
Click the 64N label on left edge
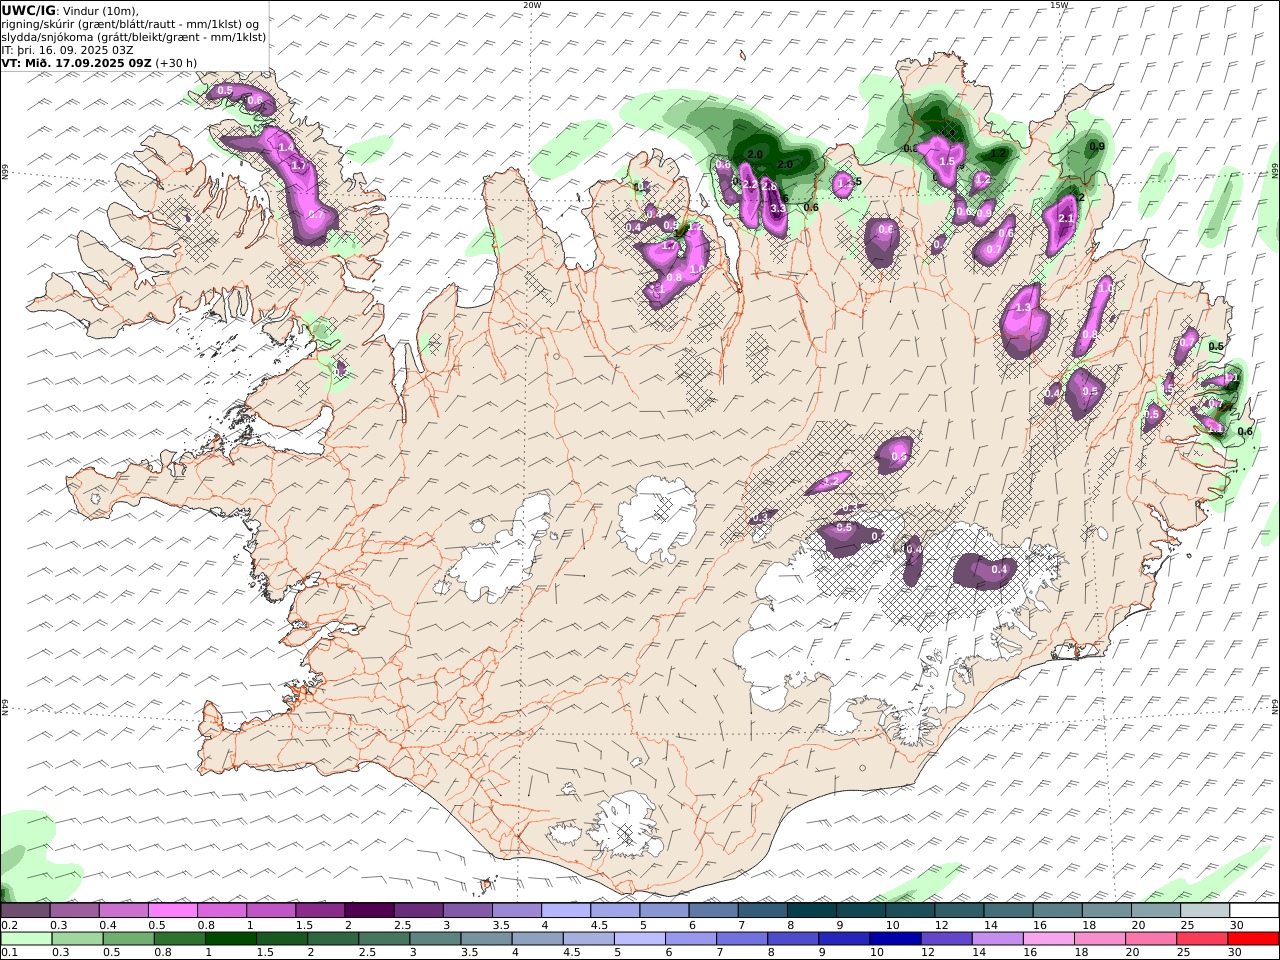[x=5, y=707]
